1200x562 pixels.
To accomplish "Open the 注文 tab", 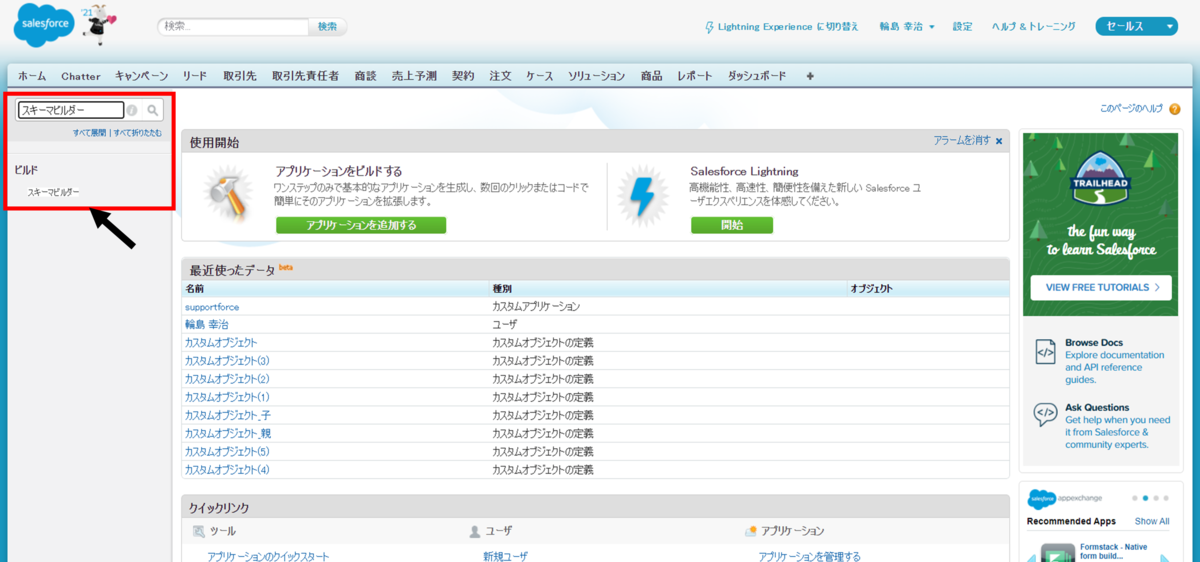I will click(x=501, y=76).
